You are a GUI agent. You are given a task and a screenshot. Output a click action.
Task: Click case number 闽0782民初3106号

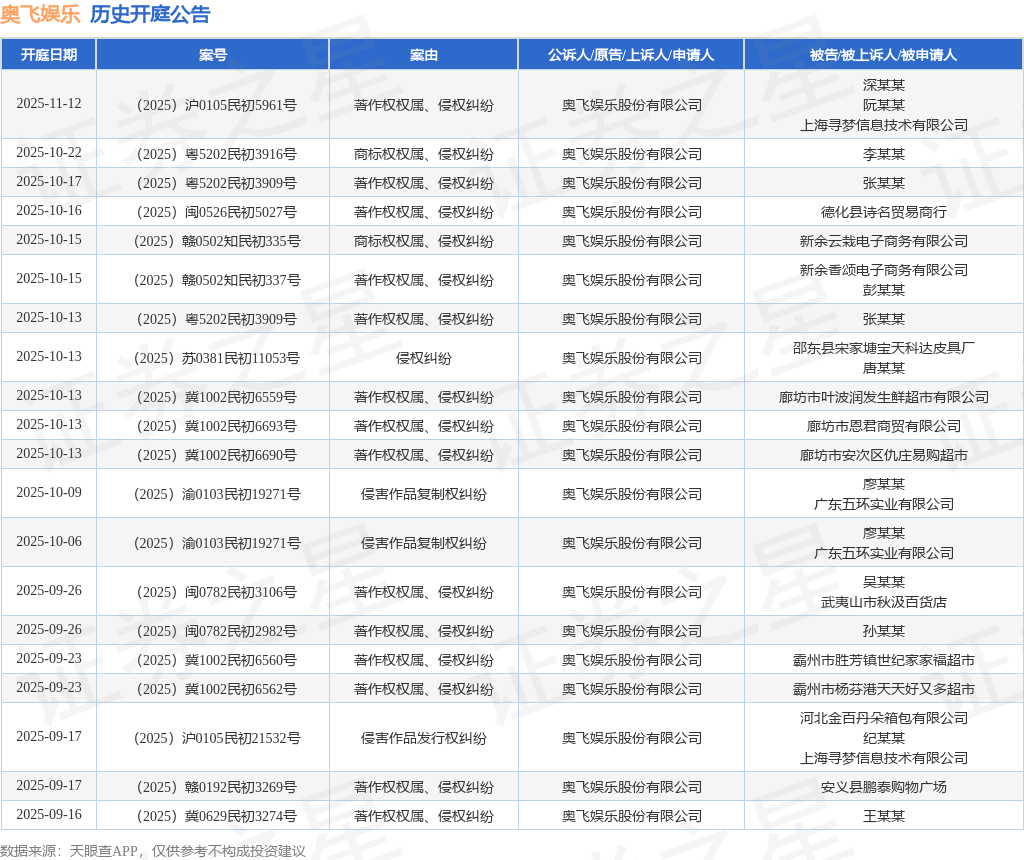click(x=217, y=592)
